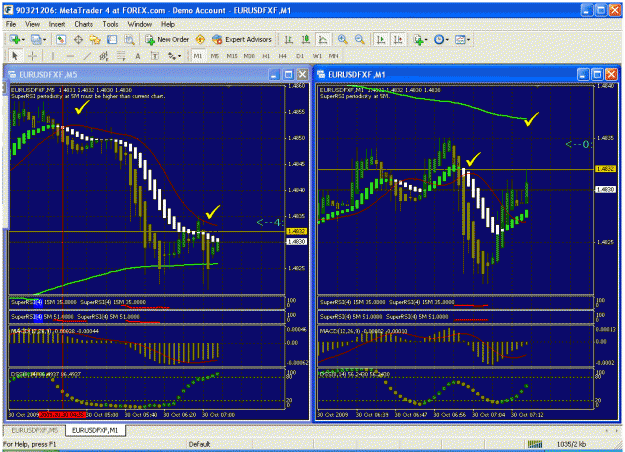This screenshot has height=452, width=625.
Task: Open the Window menu
Action: click(x=140, y=24)
